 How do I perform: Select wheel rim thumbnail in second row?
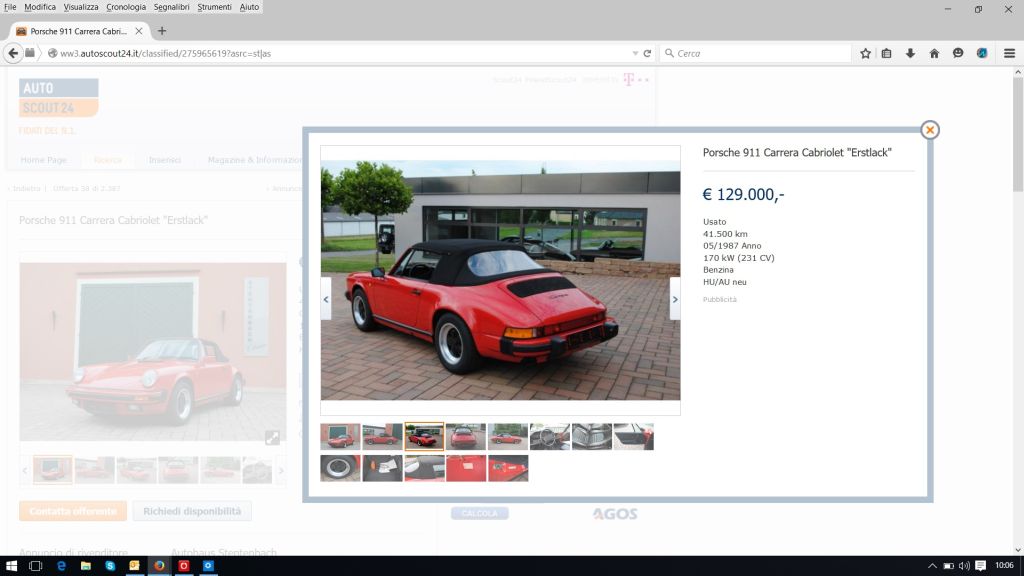340,468
